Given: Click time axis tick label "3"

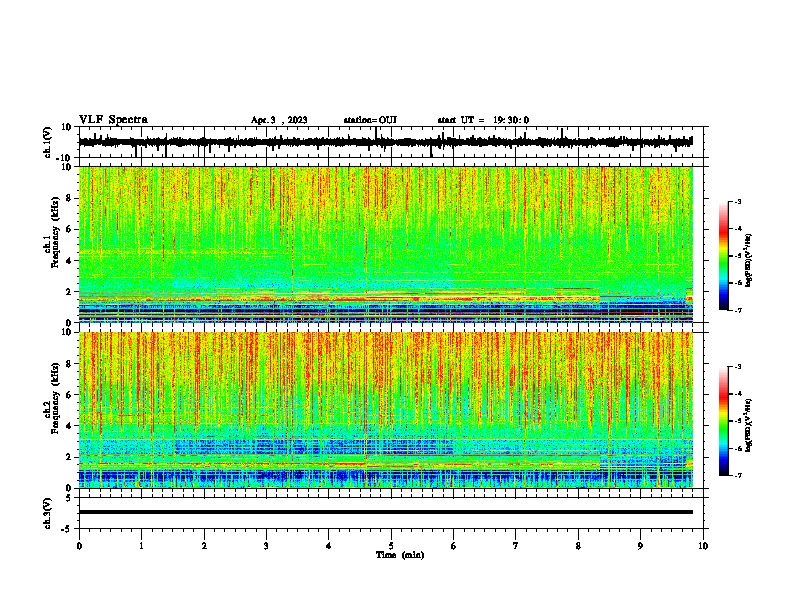Looking at the screenshot, I should pyautogui.click(x=266, y=546).
